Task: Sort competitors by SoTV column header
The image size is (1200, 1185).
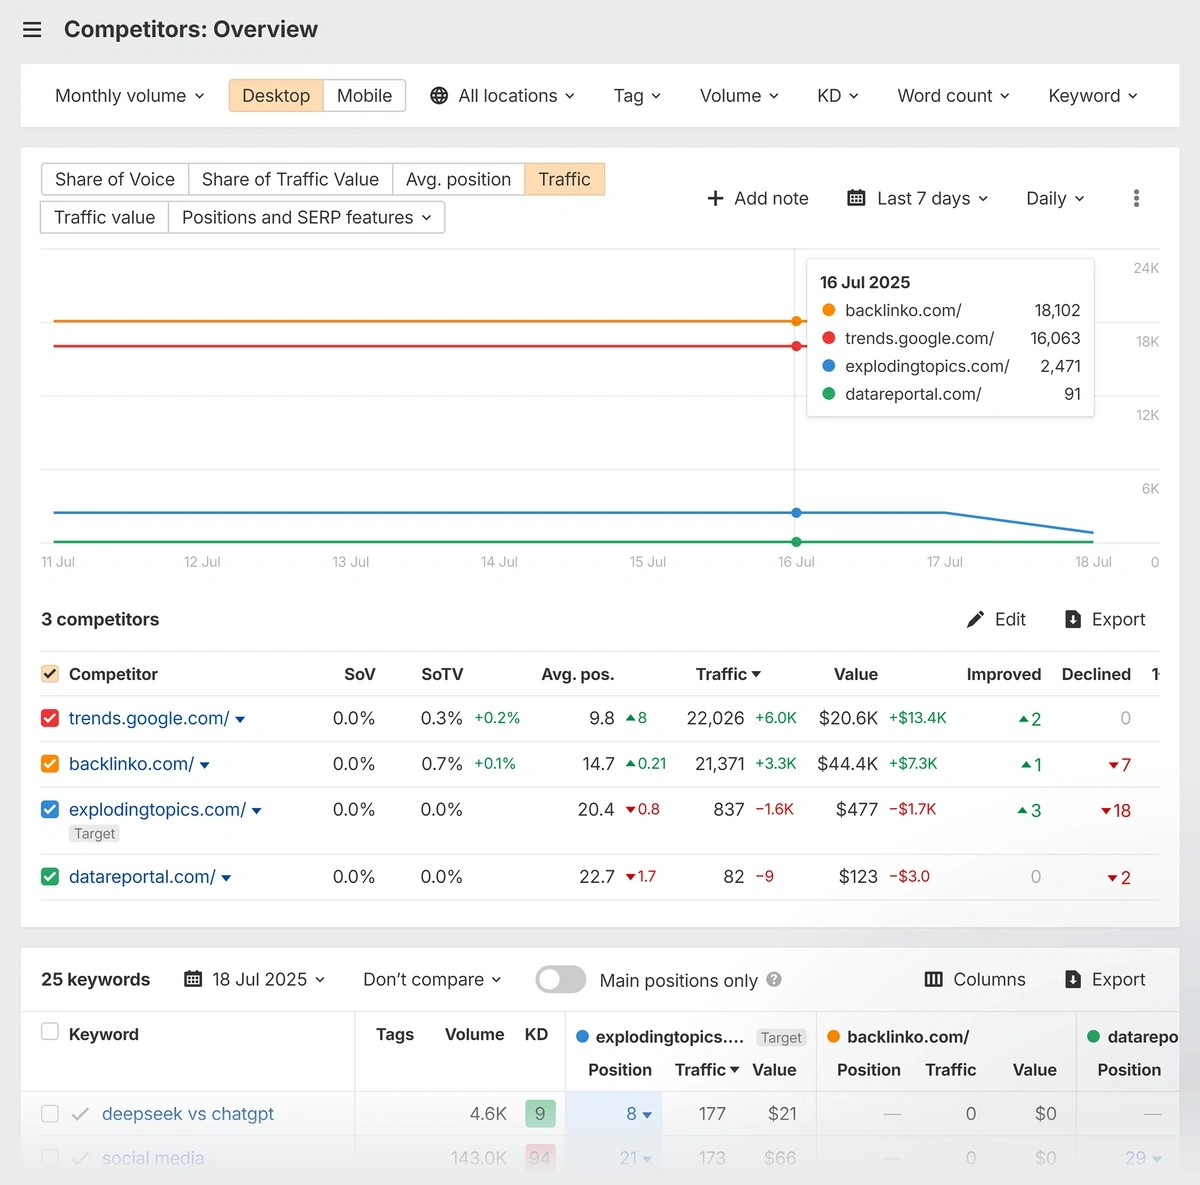Action: point(442,674)
